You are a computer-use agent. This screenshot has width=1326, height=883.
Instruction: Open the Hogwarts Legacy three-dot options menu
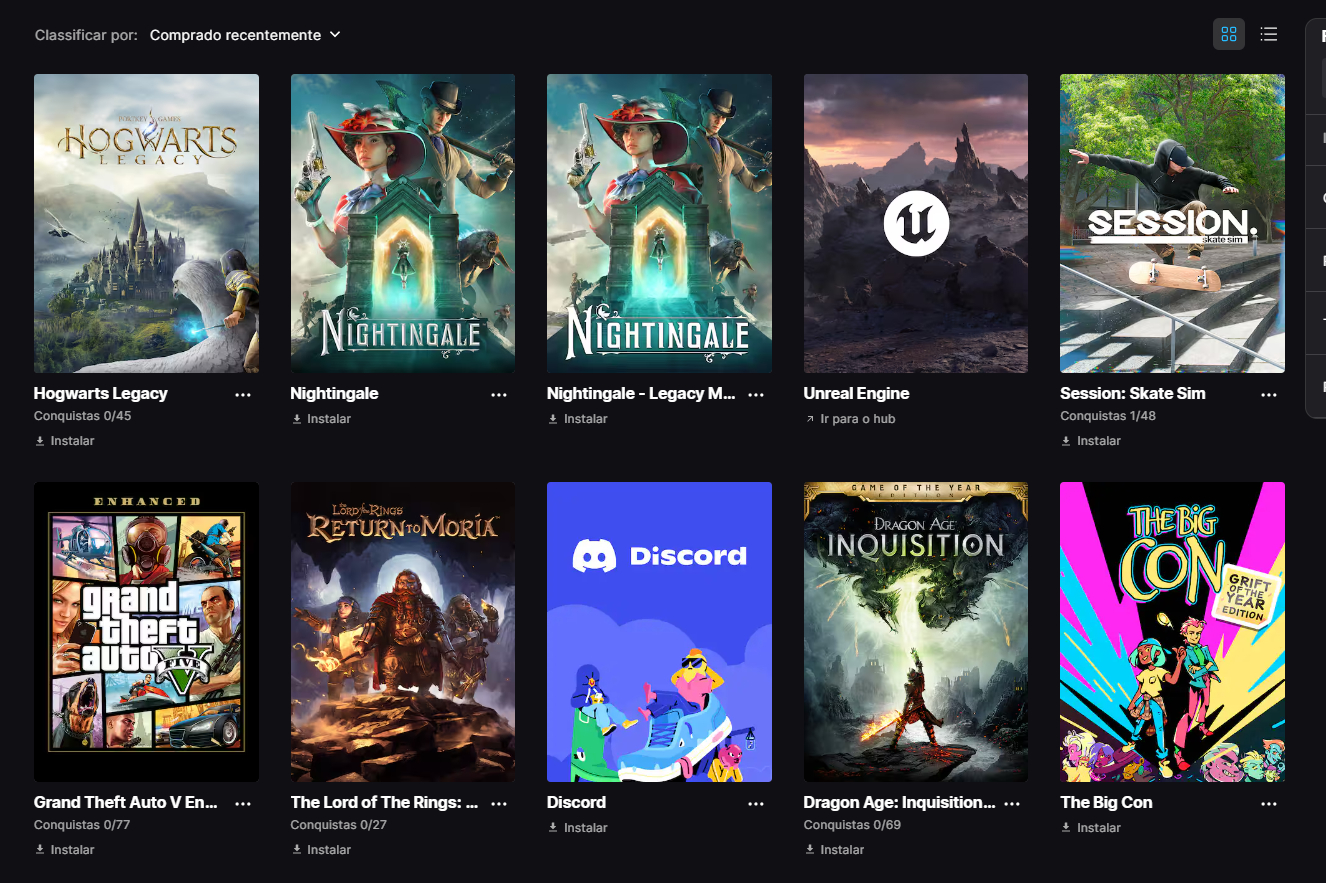pos(243,395)
